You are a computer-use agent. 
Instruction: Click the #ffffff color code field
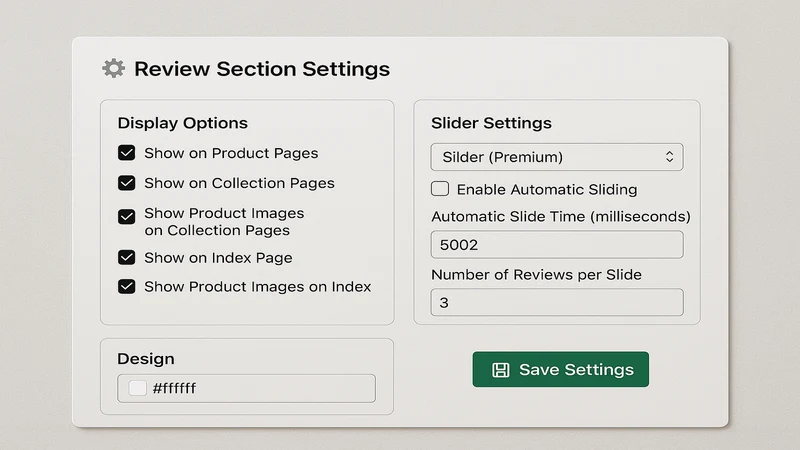pyautogui.click(x=246, y=388)
